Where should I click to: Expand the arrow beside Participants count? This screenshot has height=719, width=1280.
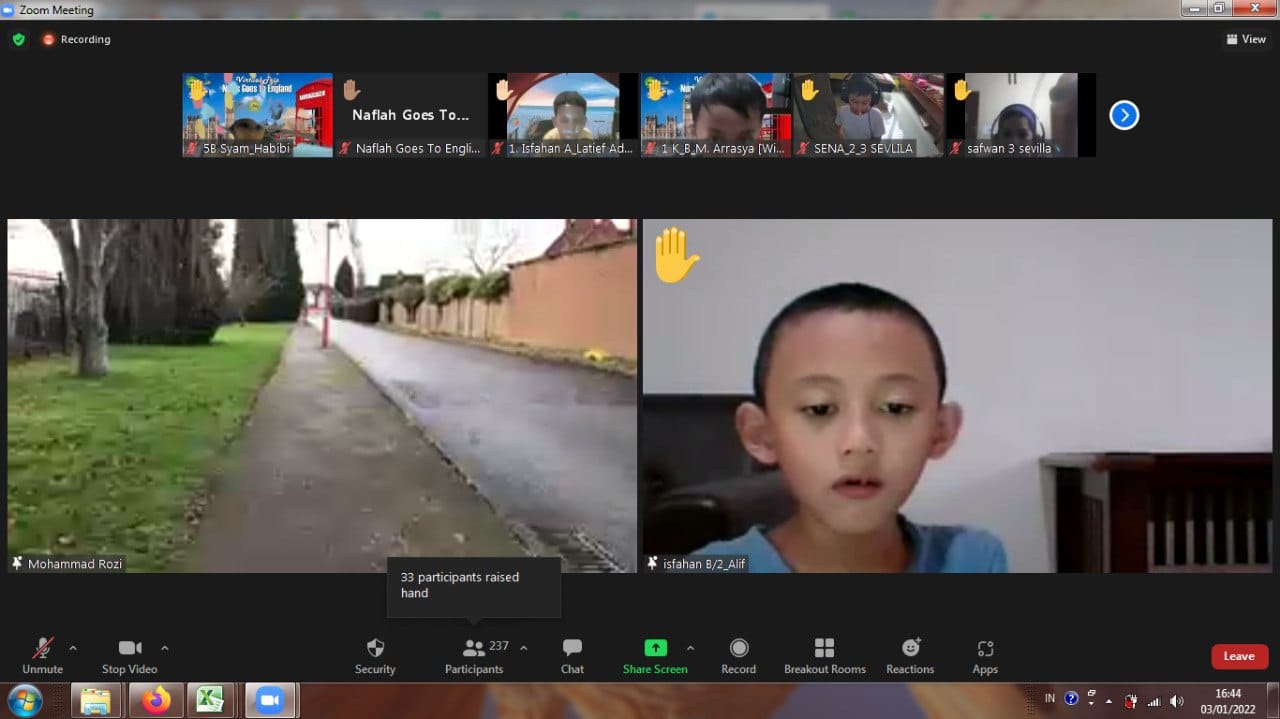(x=524, y=648)
